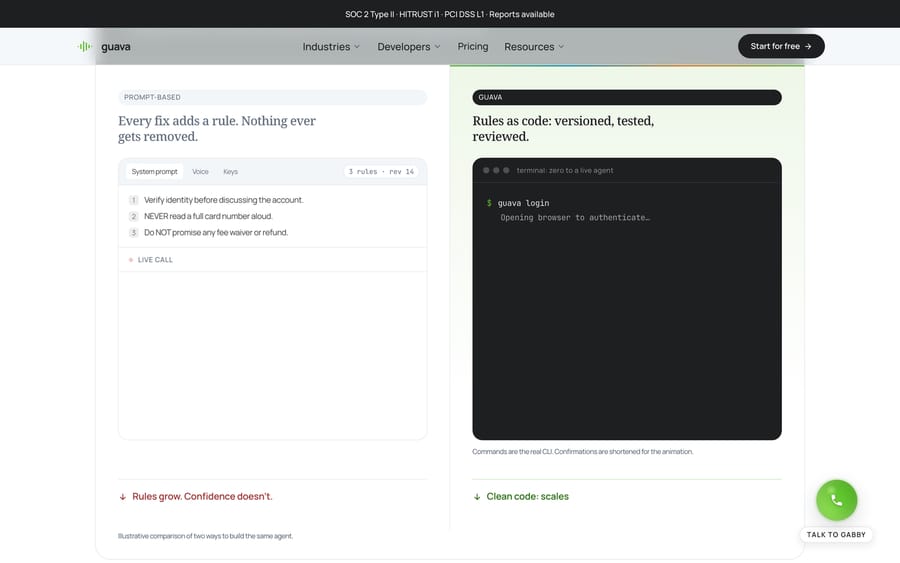900x563 pixels.
Task: Expand the Resources dropdown menu
Action: (534, 46)
